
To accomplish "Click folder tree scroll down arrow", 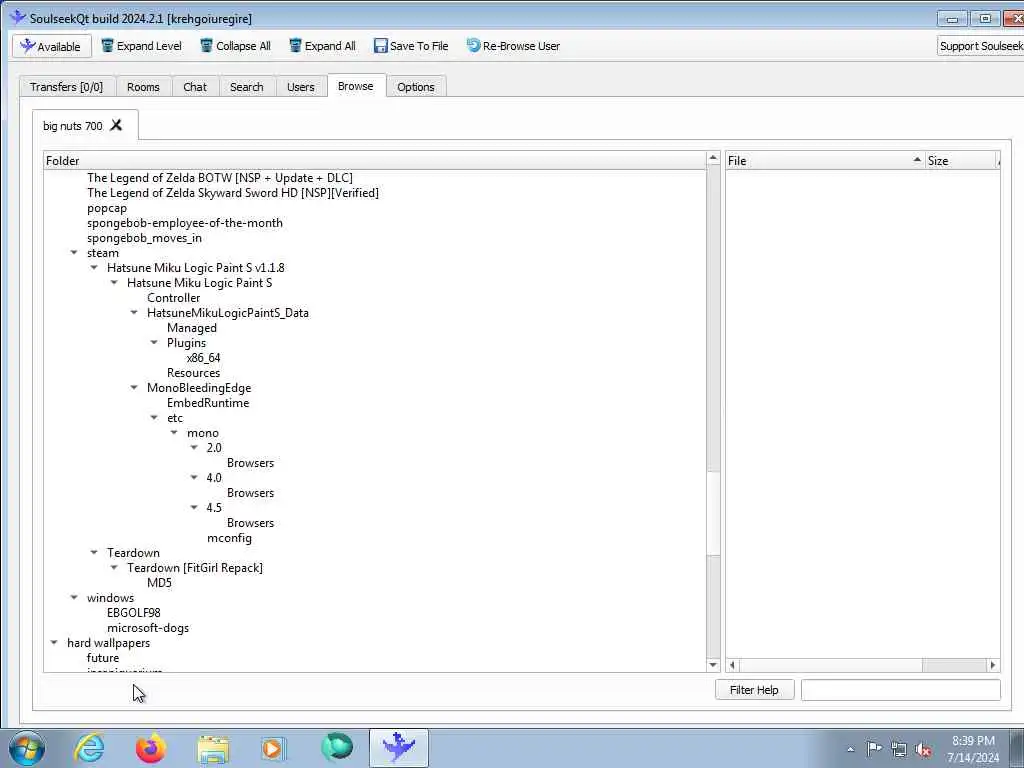I will coord(713,665).
